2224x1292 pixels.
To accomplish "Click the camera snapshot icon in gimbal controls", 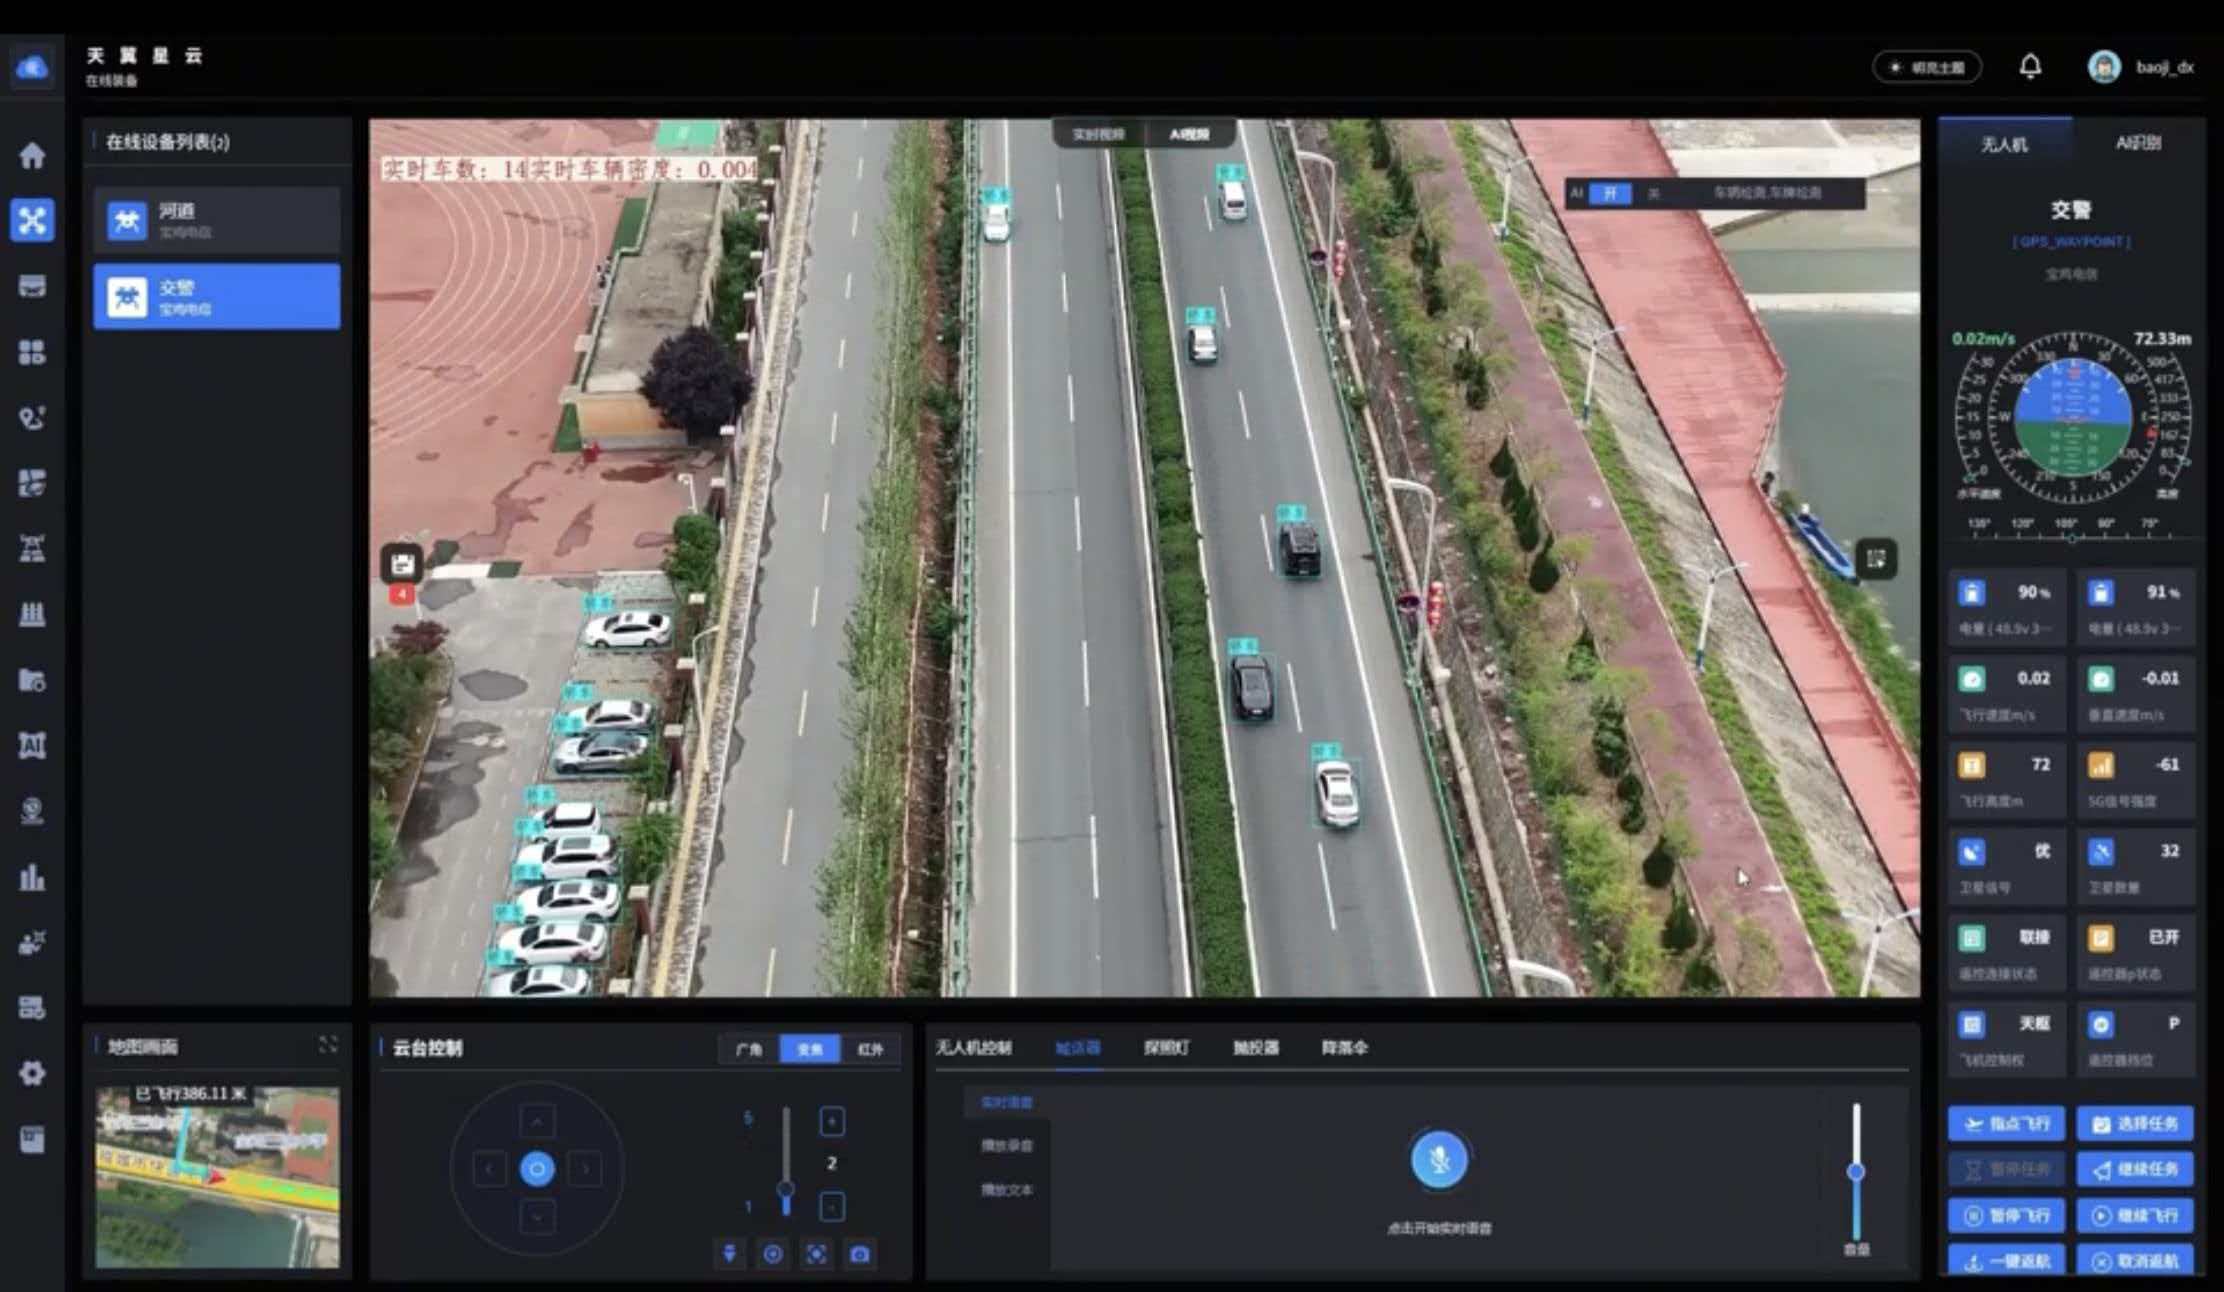I will pyautogui.click(x=859, y=1254).
